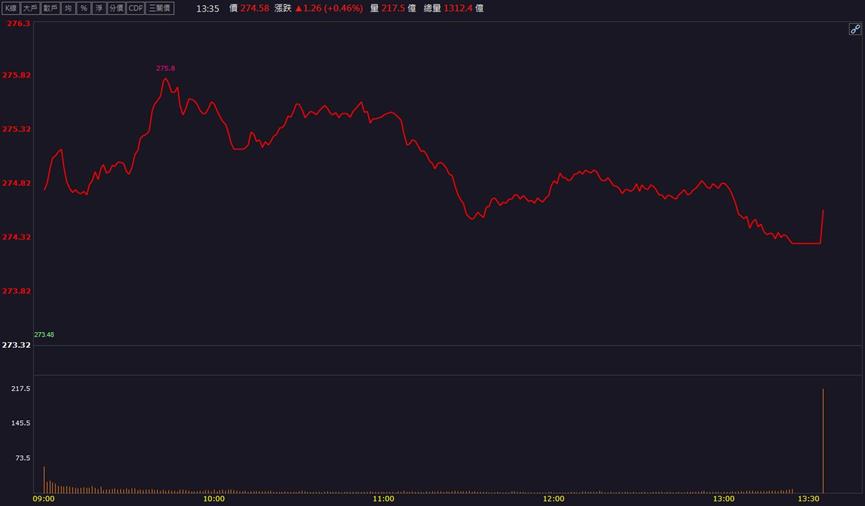Open the 分價 price distribution view
This screenshot has width=865, height=506.
[116, 8]
